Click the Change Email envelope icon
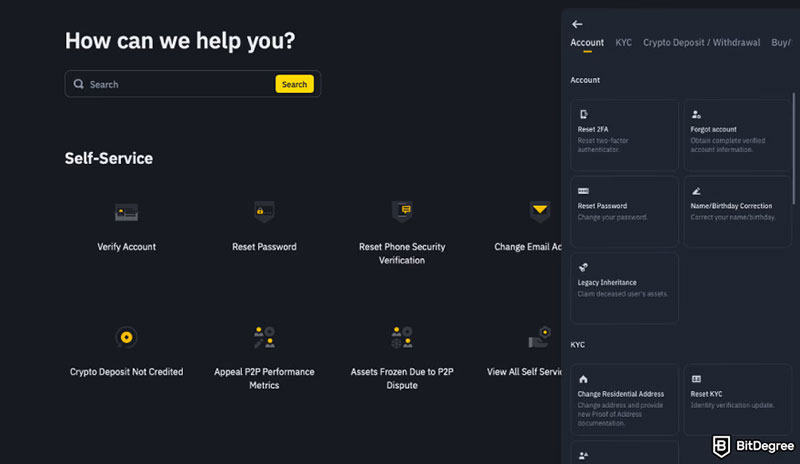This screenshot has width=800, height=464. (x=540, y=211)
